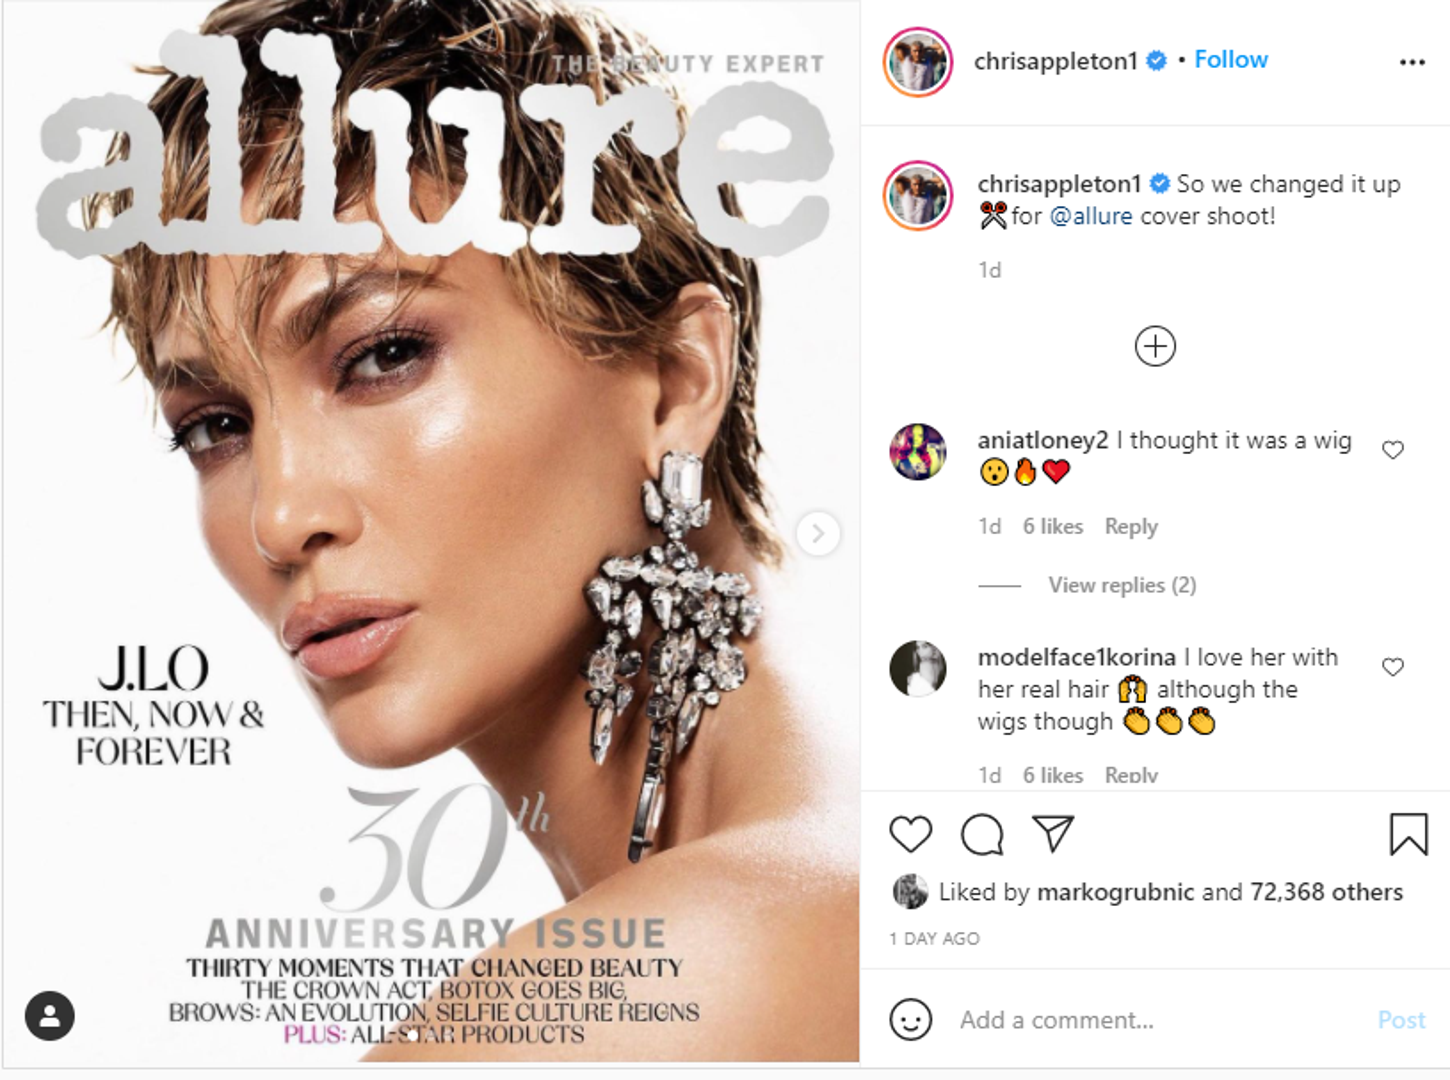Open emoji picker in the comment box
Image resolution: width=1450 pixels, height=1080 pixels.
coord(910,1019)
